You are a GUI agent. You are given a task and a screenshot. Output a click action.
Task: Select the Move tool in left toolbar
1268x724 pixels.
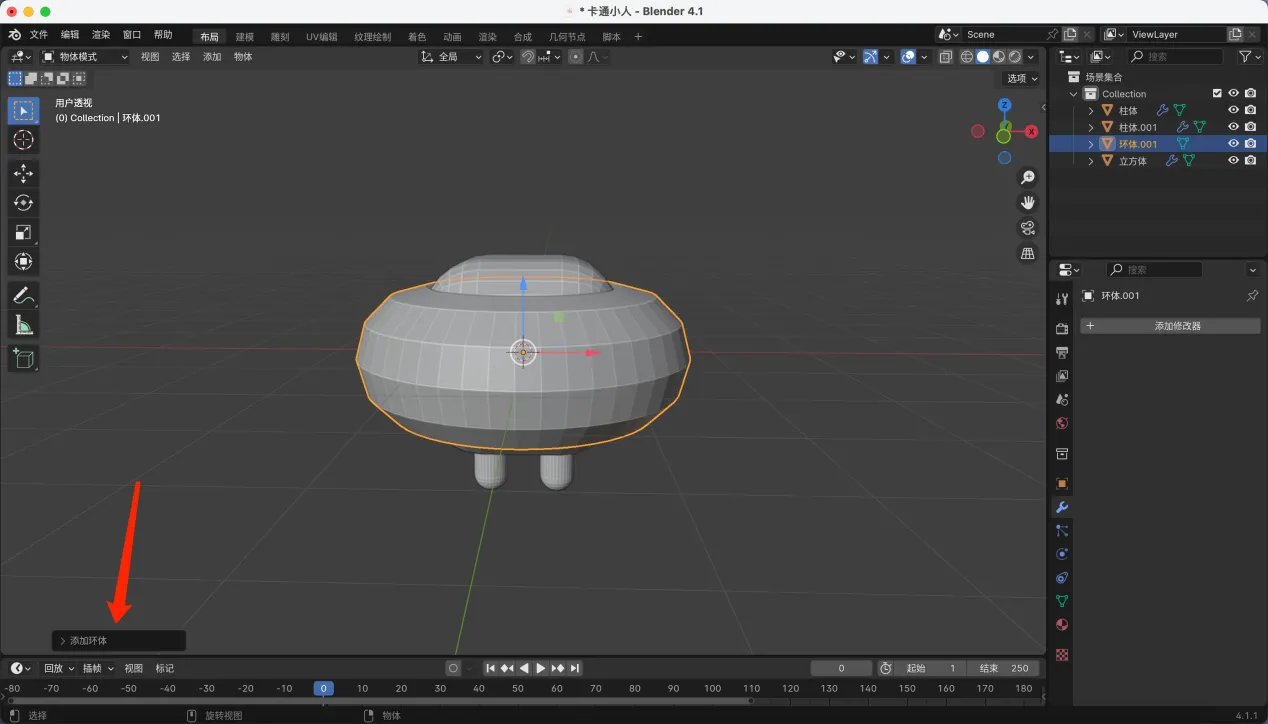[x=23, y=173]
